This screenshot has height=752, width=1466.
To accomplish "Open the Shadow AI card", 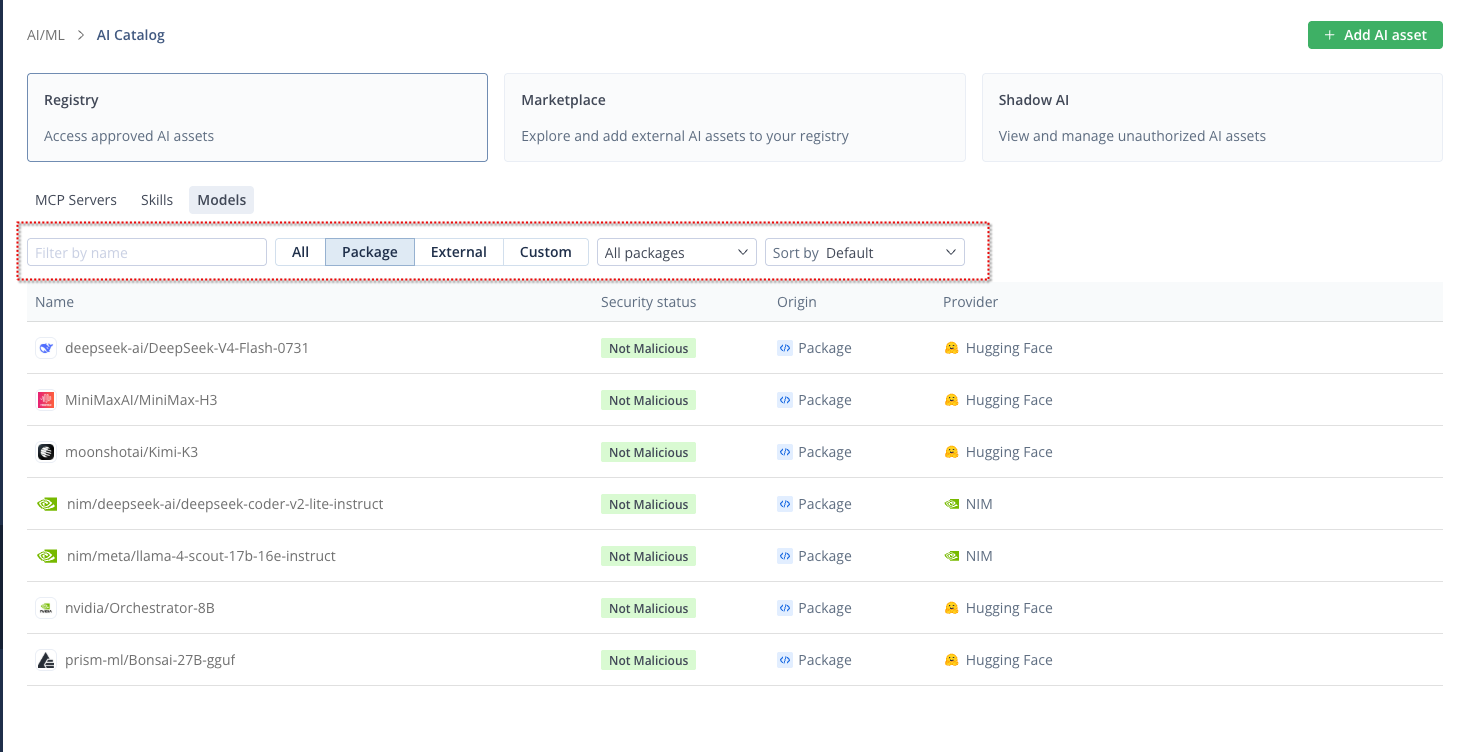I will click(x=1212, y=117).
